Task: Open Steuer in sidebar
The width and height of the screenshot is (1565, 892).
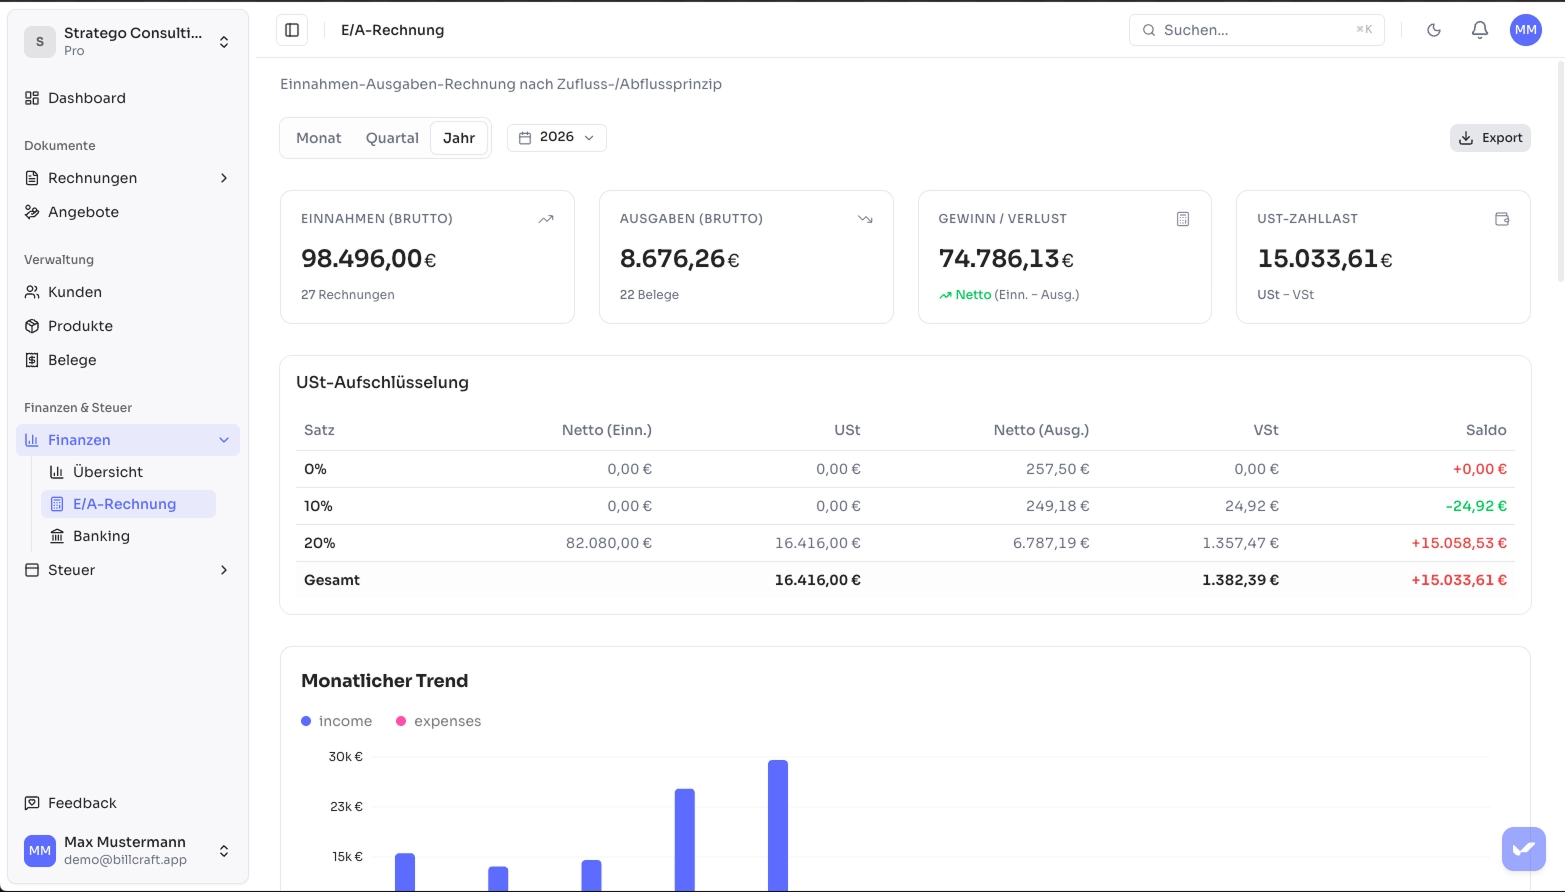Action: pyautogui.click(x=128, y=570)
